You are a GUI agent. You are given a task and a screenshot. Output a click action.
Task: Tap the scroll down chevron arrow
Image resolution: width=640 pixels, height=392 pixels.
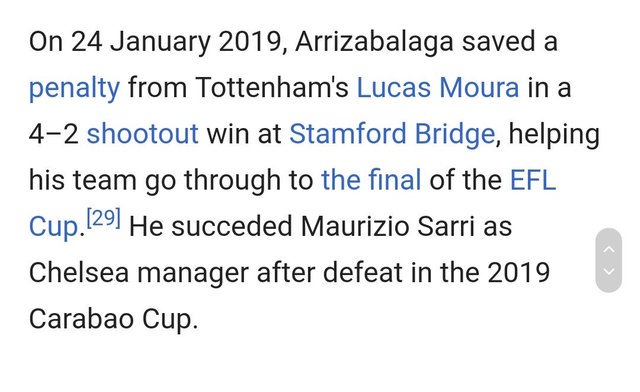[609, 271]
